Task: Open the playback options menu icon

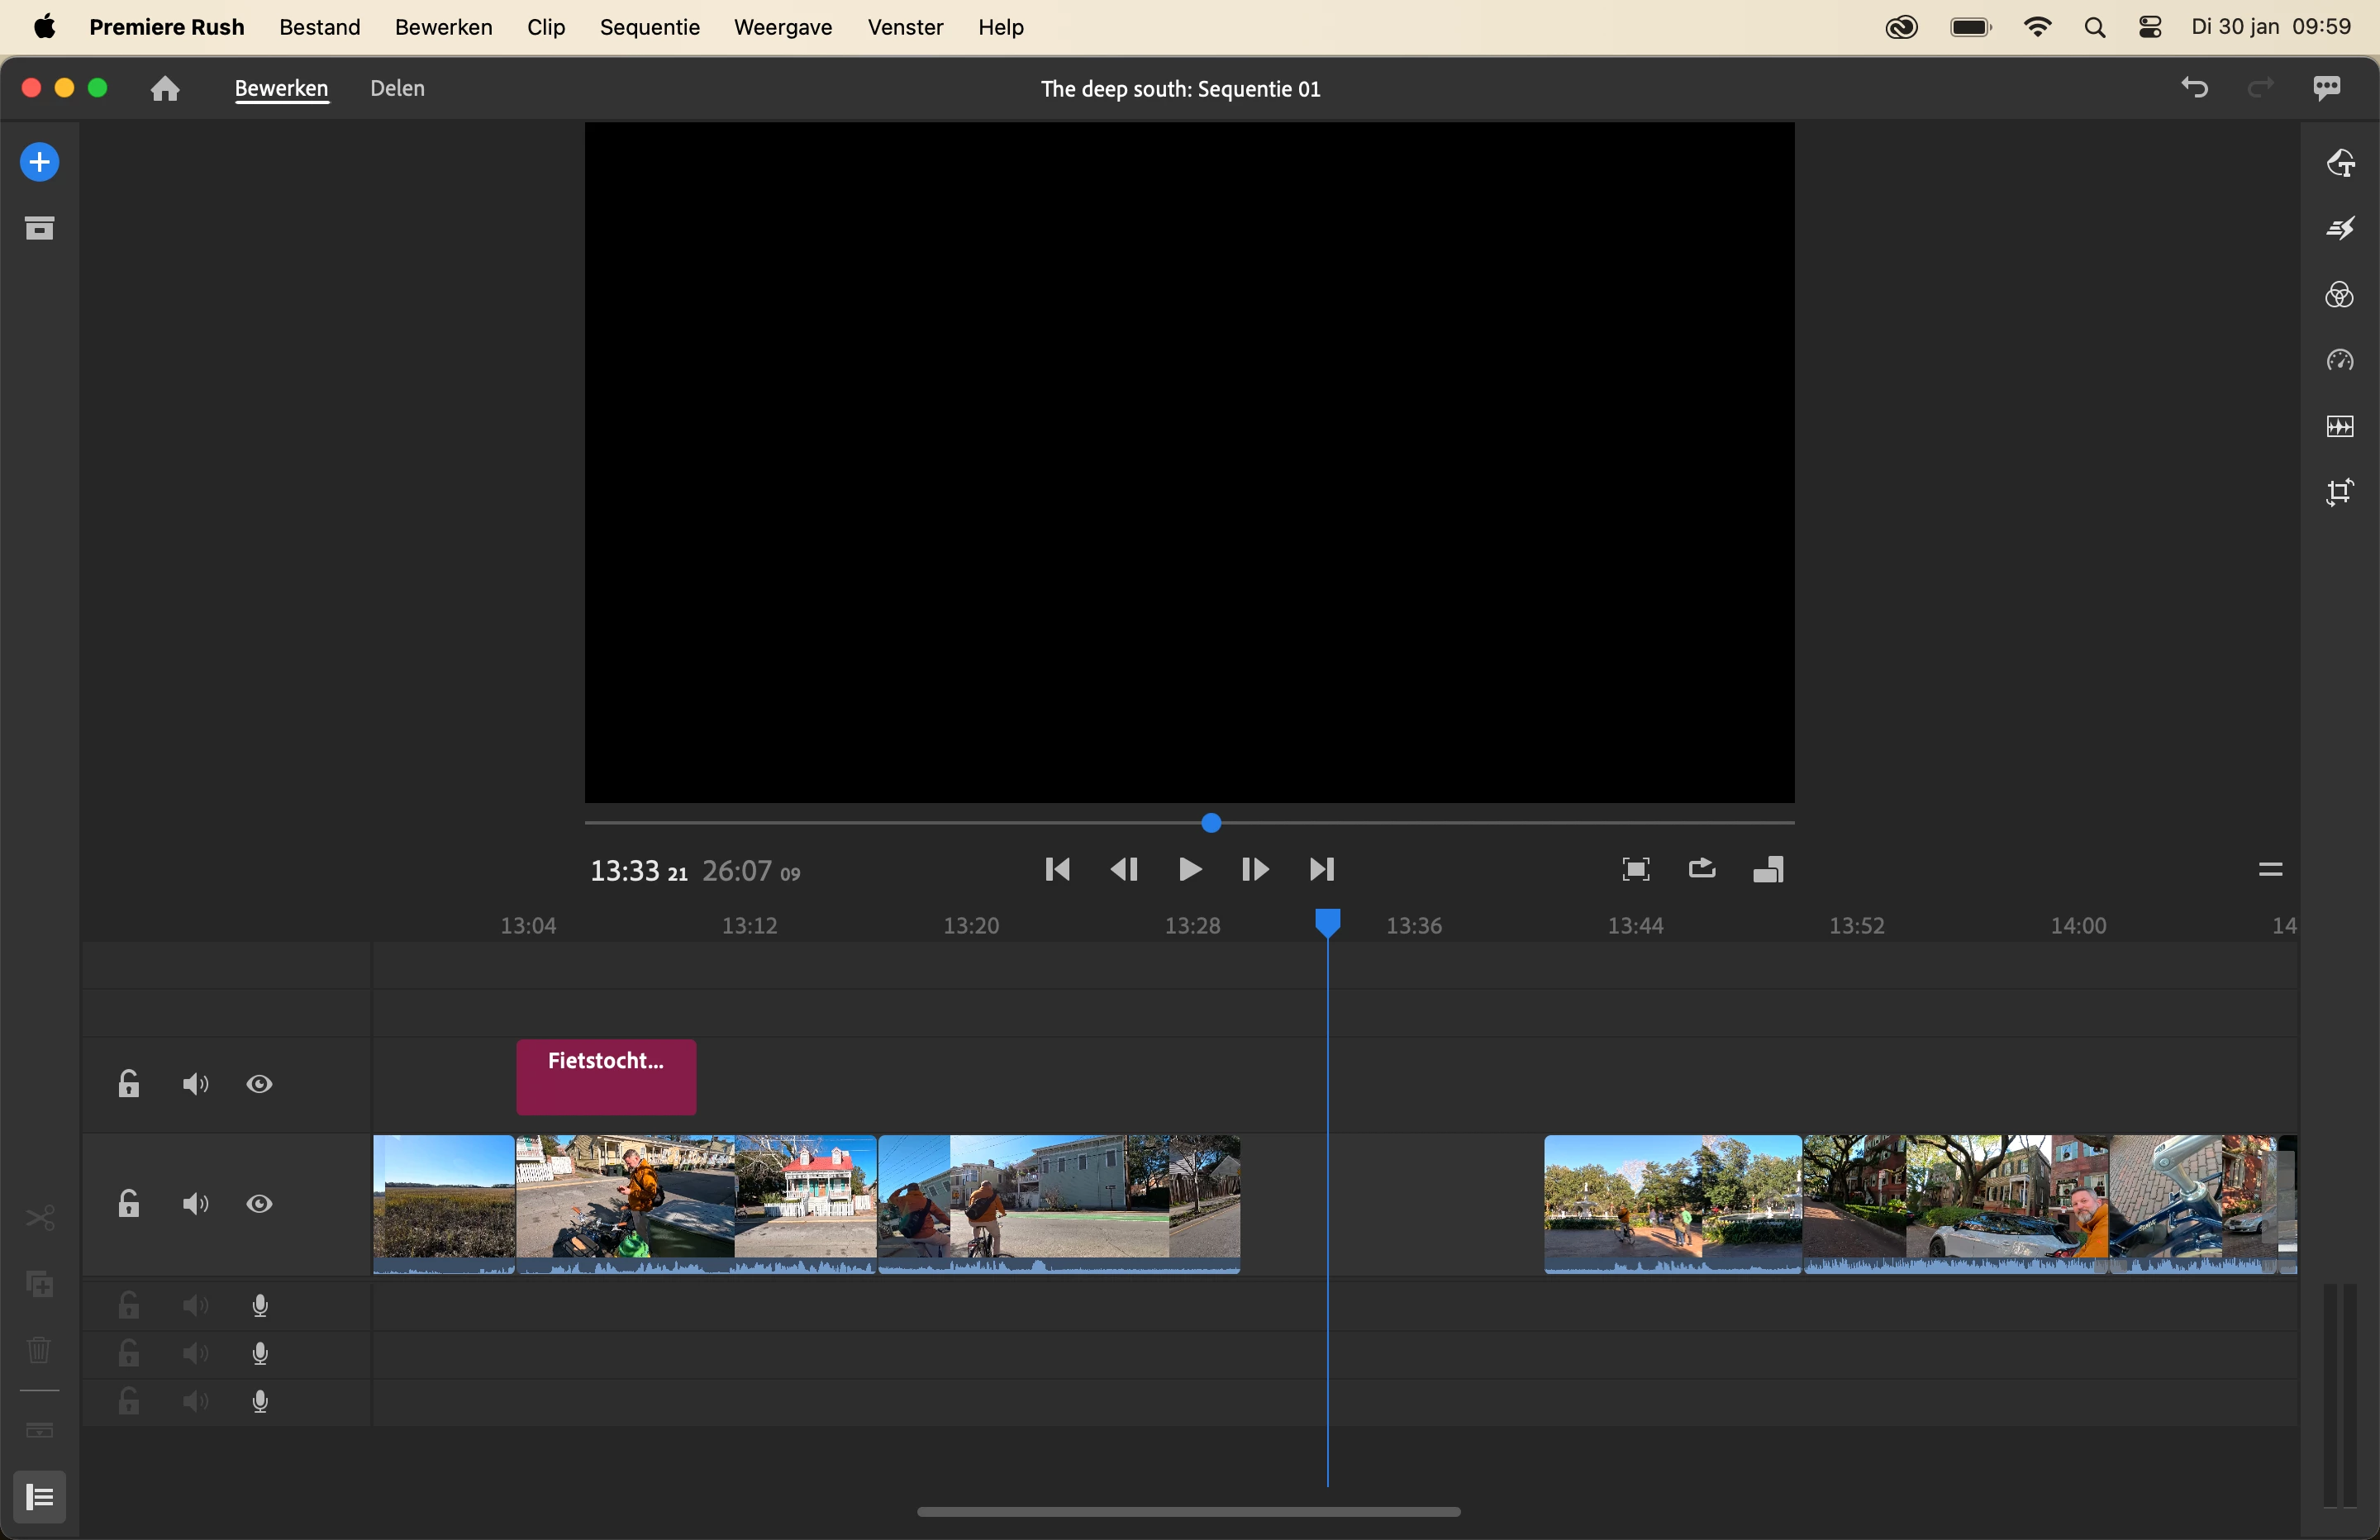Action: (x=2270, y=870)
